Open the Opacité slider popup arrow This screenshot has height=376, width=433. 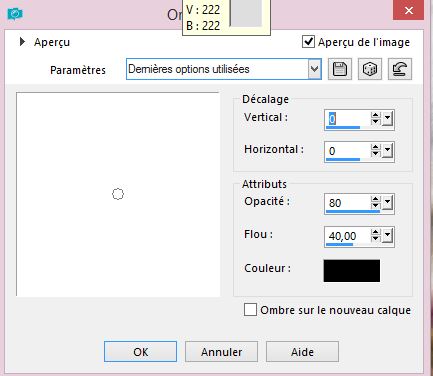(387, 202)
